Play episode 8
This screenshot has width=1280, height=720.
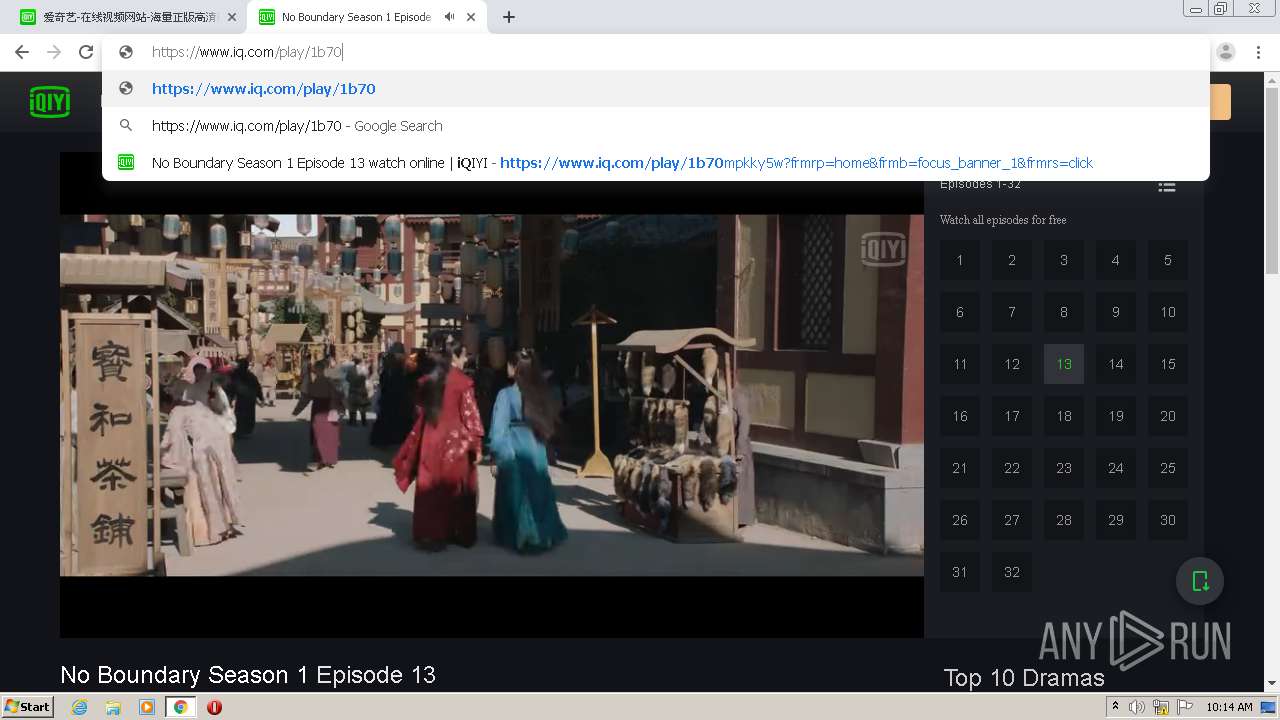point(1064,312)
